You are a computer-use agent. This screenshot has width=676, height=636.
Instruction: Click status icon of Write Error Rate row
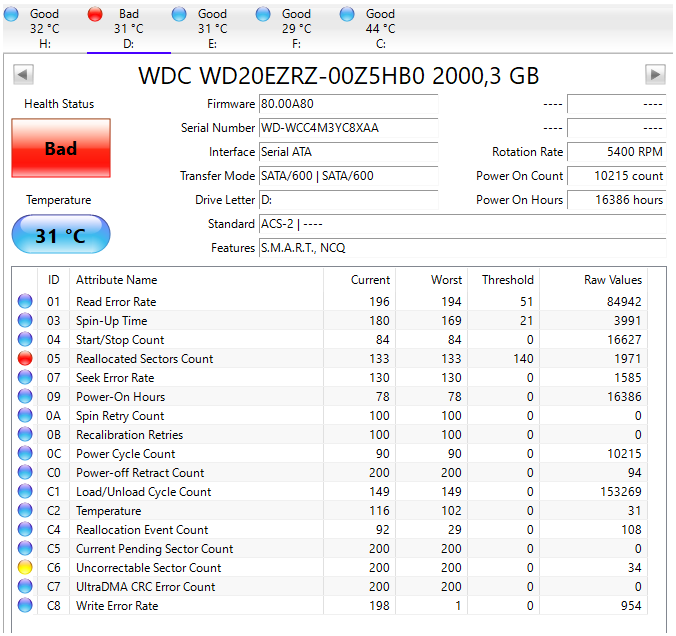[x=25, y=605]
